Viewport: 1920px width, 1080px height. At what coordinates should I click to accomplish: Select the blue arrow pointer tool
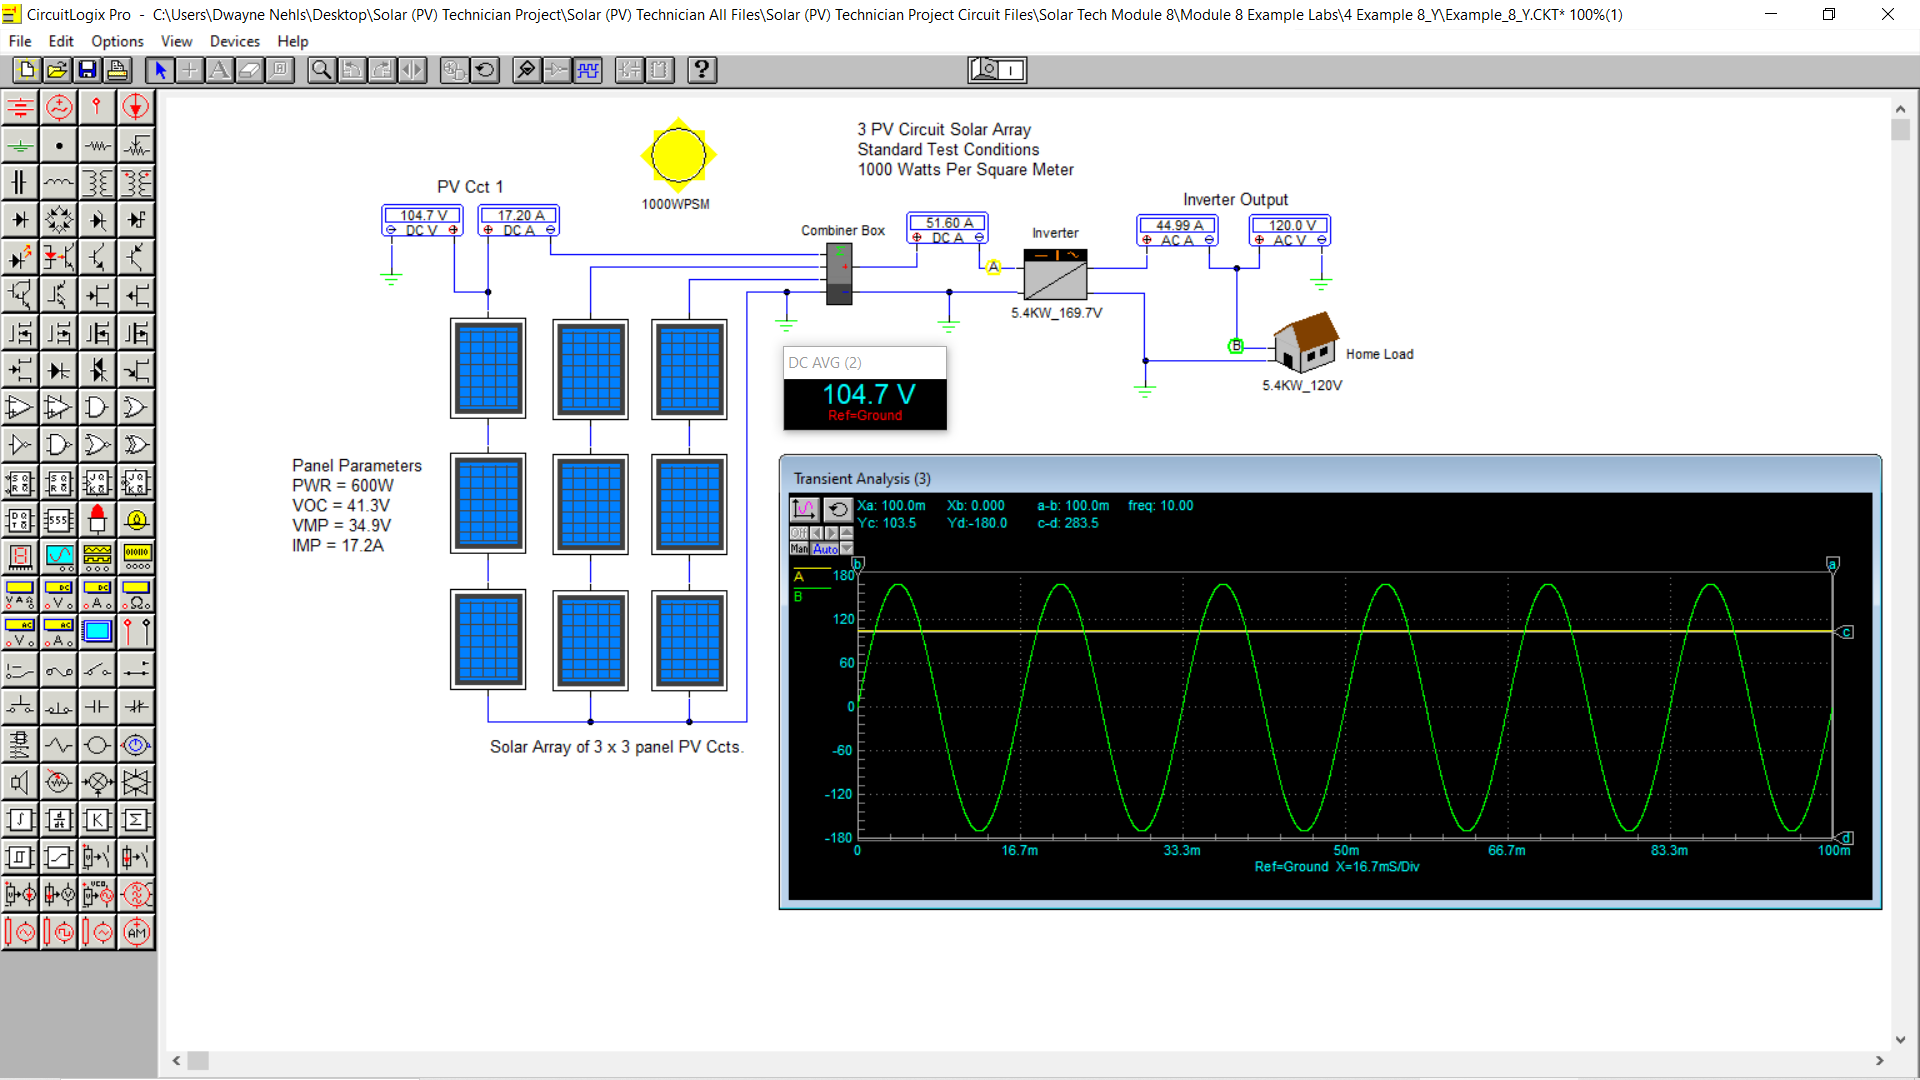coord(159,70)
